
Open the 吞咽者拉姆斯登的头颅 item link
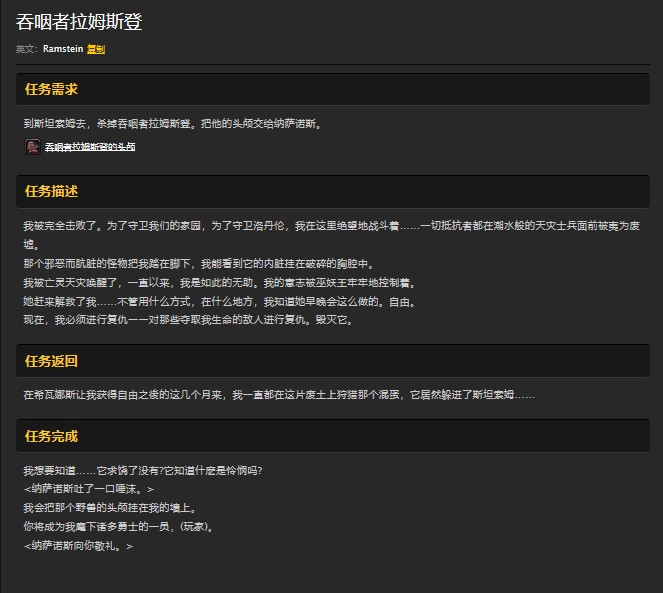click(x=90, y=147)
